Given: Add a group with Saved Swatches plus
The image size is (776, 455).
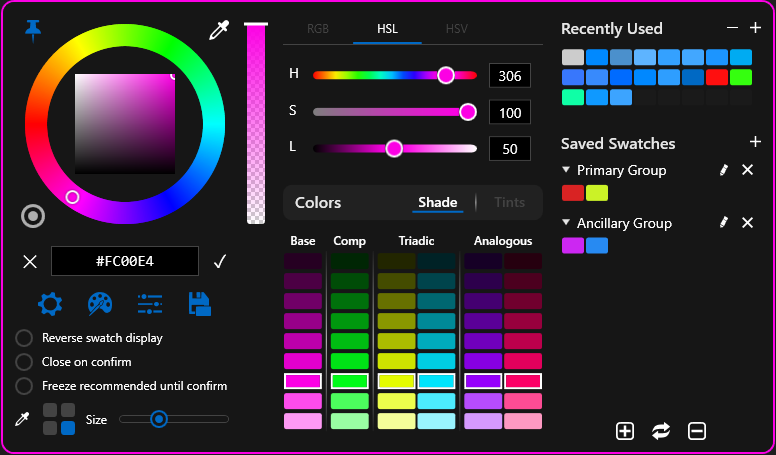Looking at the screenshot, I should click(x=755, y=142).
